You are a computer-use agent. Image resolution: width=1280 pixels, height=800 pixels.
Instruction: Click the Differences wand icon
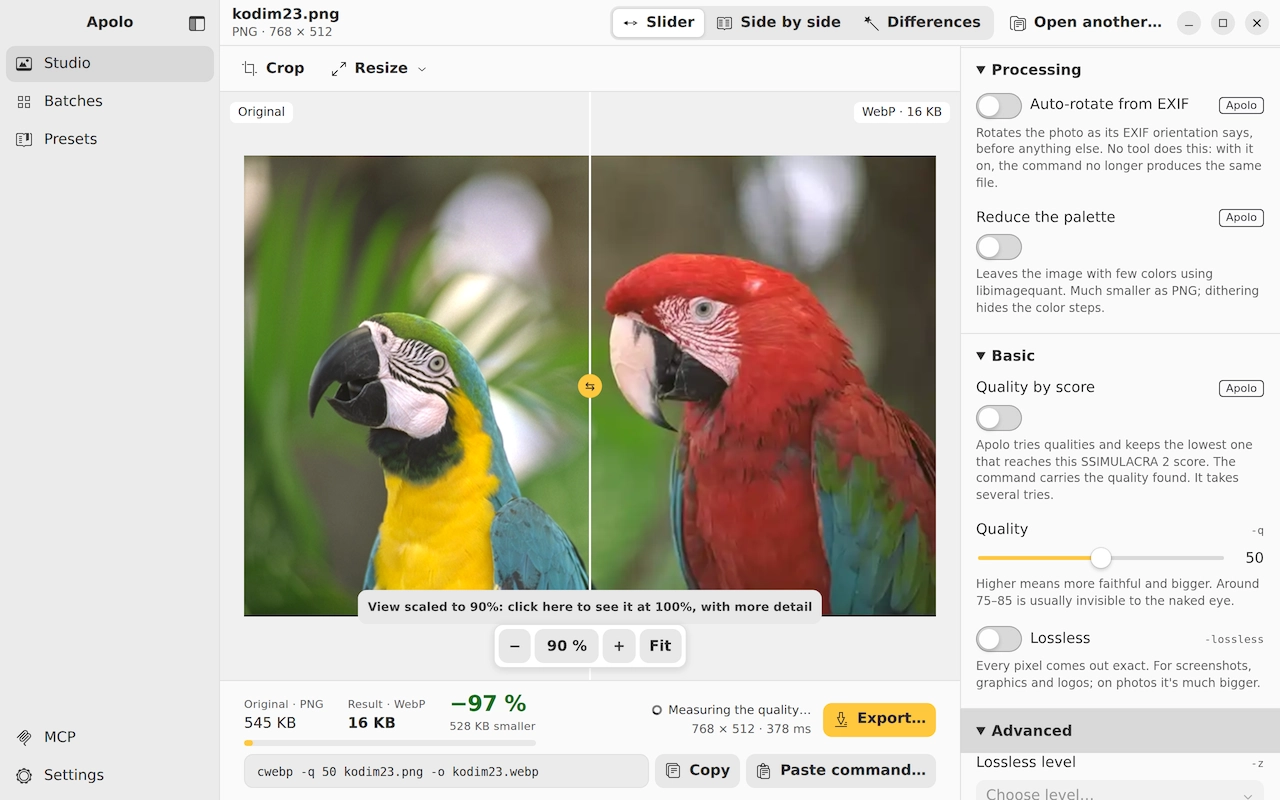871,23
